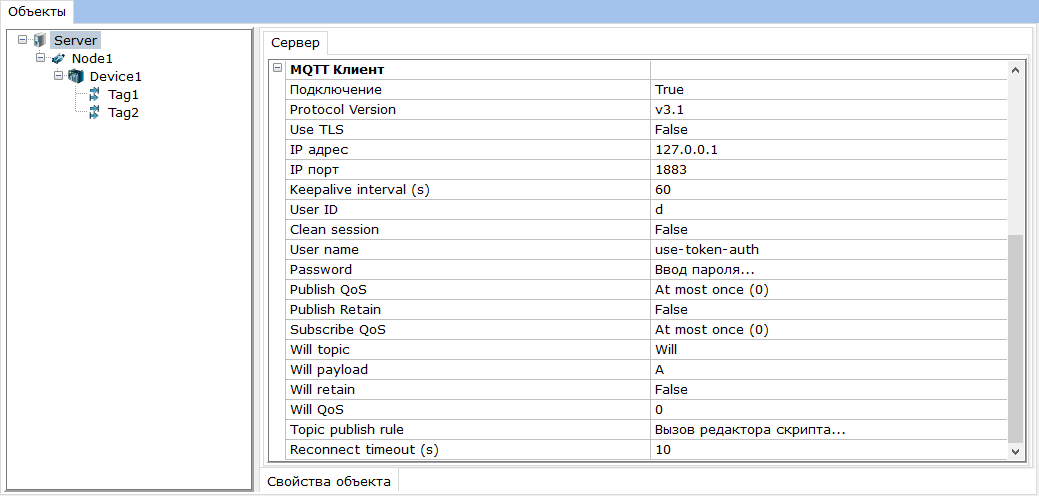The width and height of the screenshot is (1039, 496).
Task: Open script editor via Вызов редактора скрипта...
Action: click(750, 430)
